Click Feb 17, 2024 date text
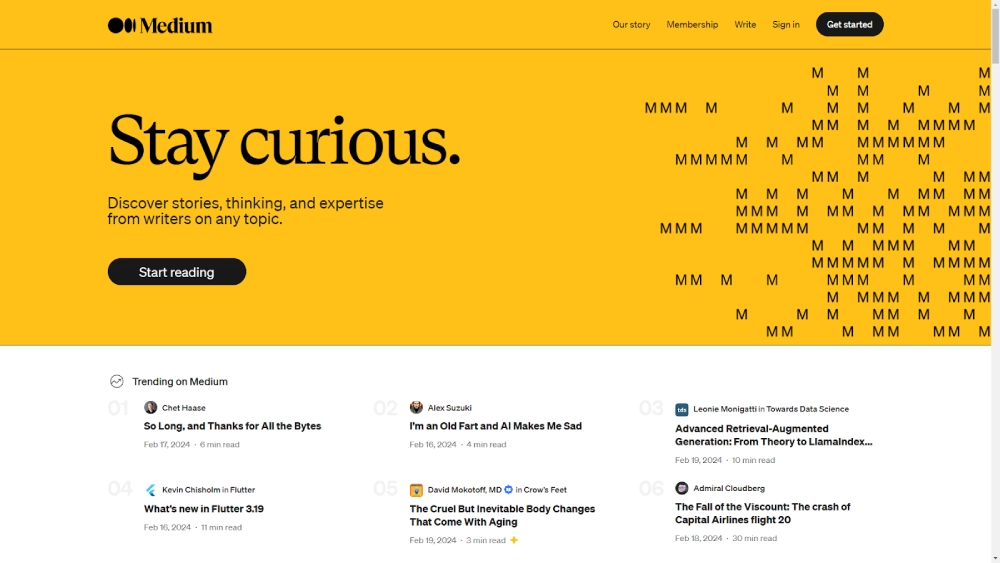Image resolution: width=1000 pixels, height=563 pixels. 166,444
